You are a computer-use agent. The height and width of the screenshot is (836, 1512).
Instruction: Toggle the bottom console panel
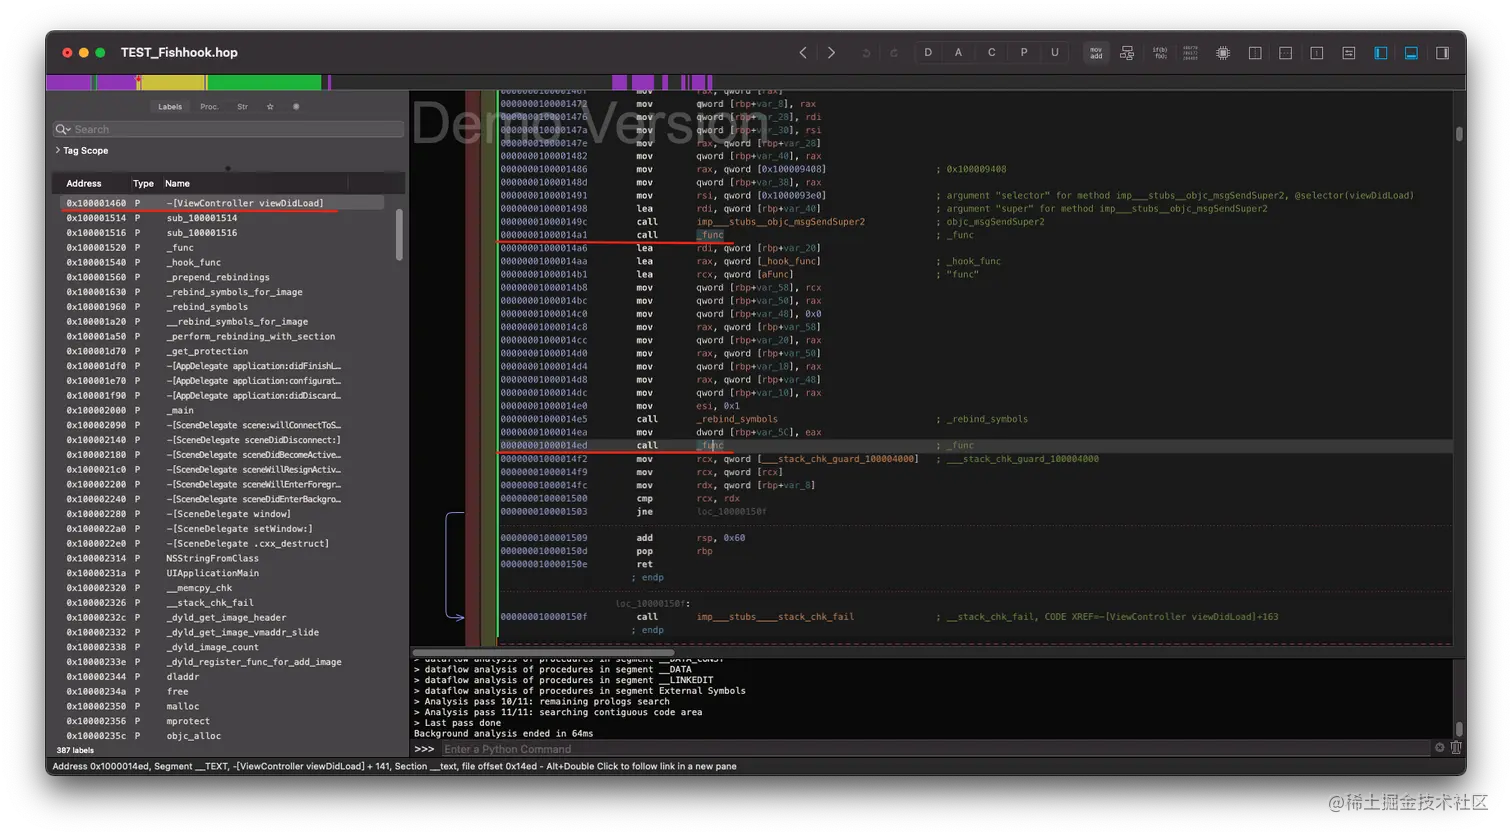1411,53
